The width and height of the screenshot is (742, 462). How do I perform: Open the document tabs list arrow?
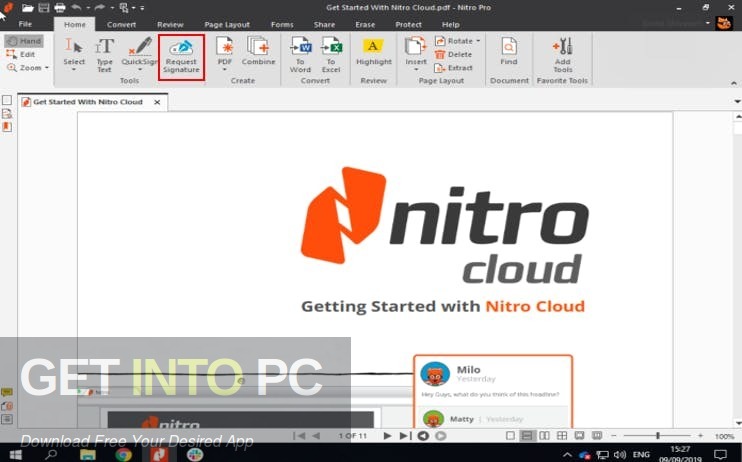[x=737, y=101]
